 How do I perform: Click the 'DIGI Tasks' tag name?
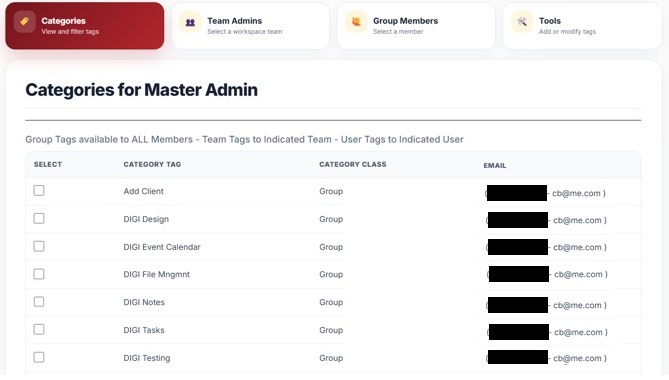tap(144, 330)
